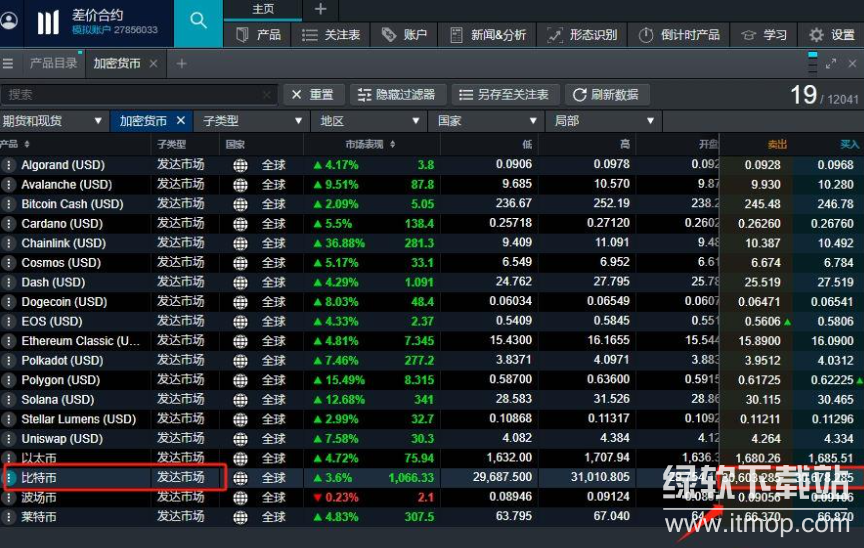This screenshot has width=864, height=548.
Task: Remove the 加密货币 filter with its X
Action: (x=181, y=121)
